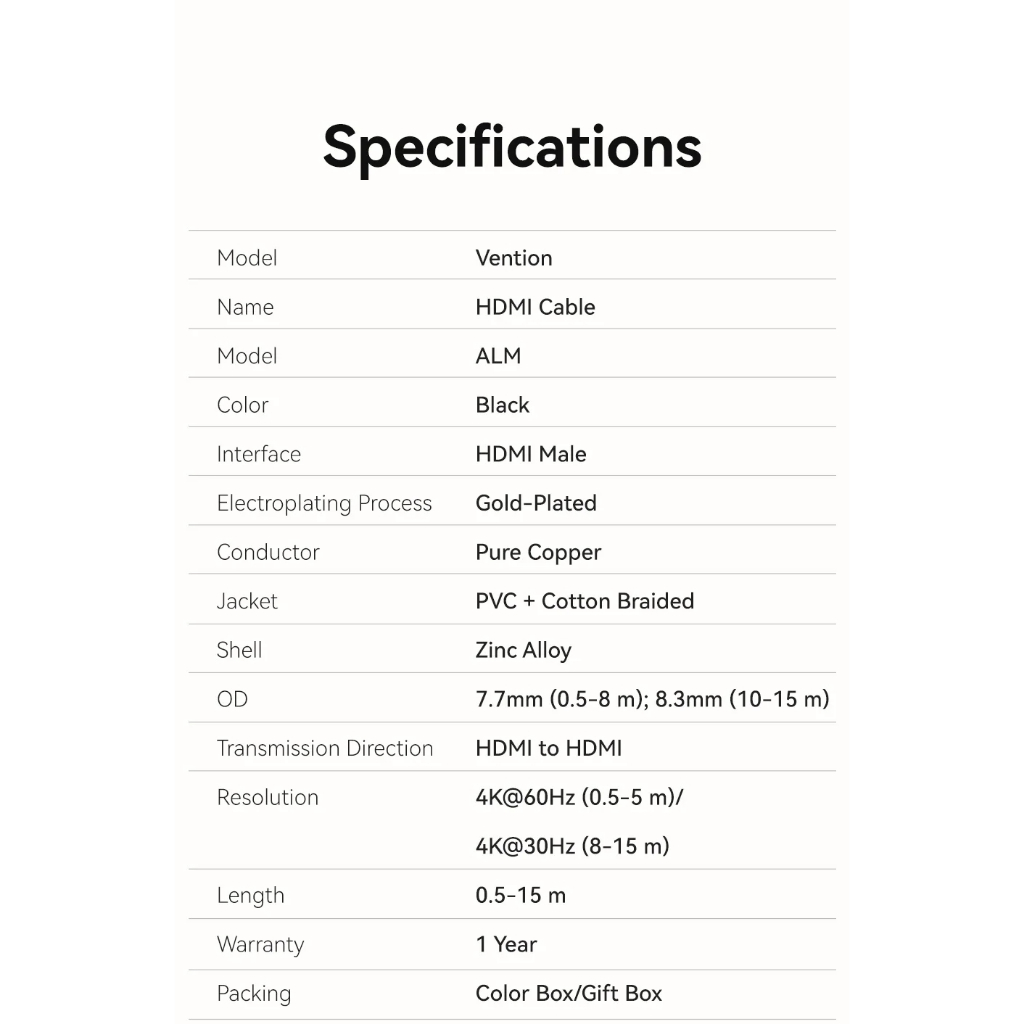Click the 4K@60Hz resolution line
The image size is (1024, 1024).
click(579, 797)
